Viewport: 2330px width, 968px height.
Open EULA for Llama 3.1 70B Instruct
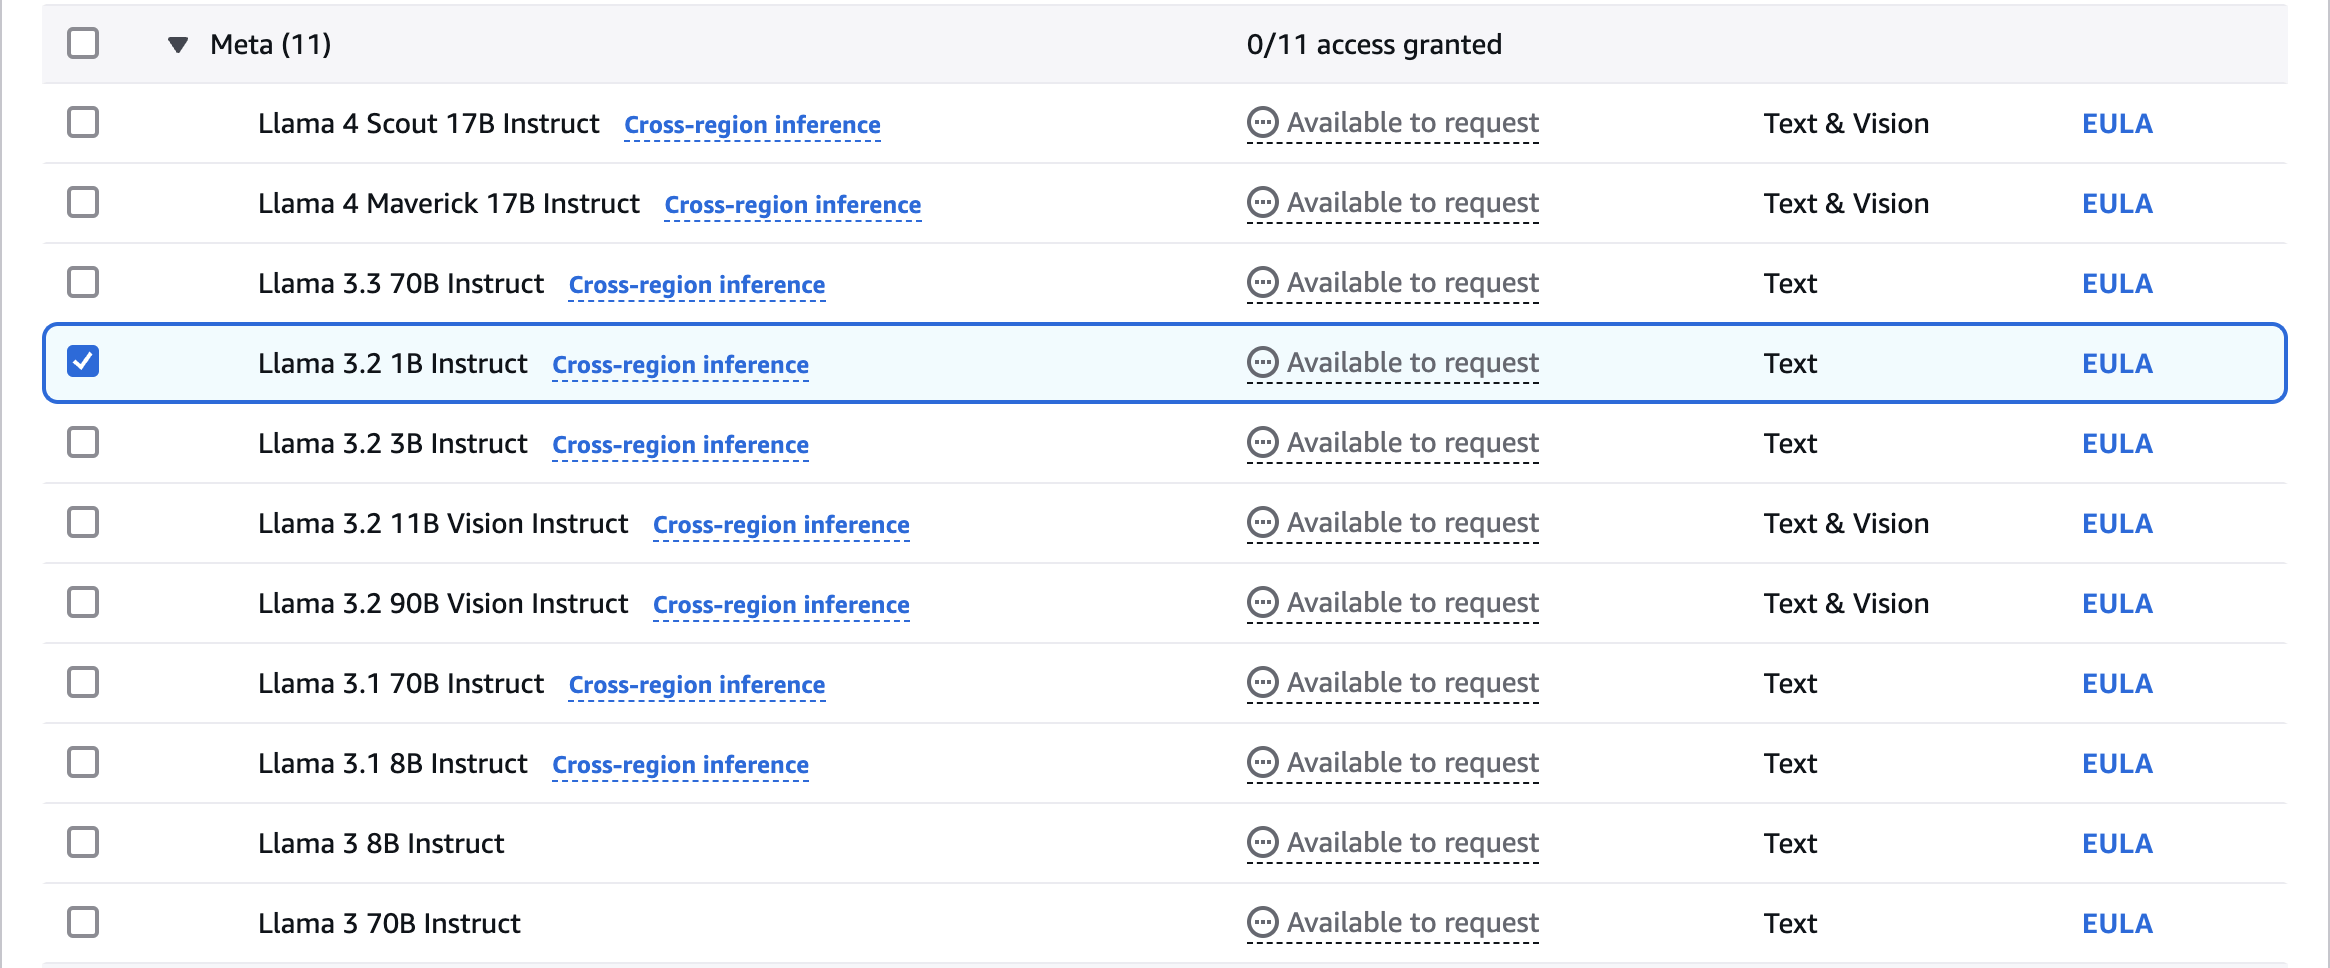[2117, 684]
